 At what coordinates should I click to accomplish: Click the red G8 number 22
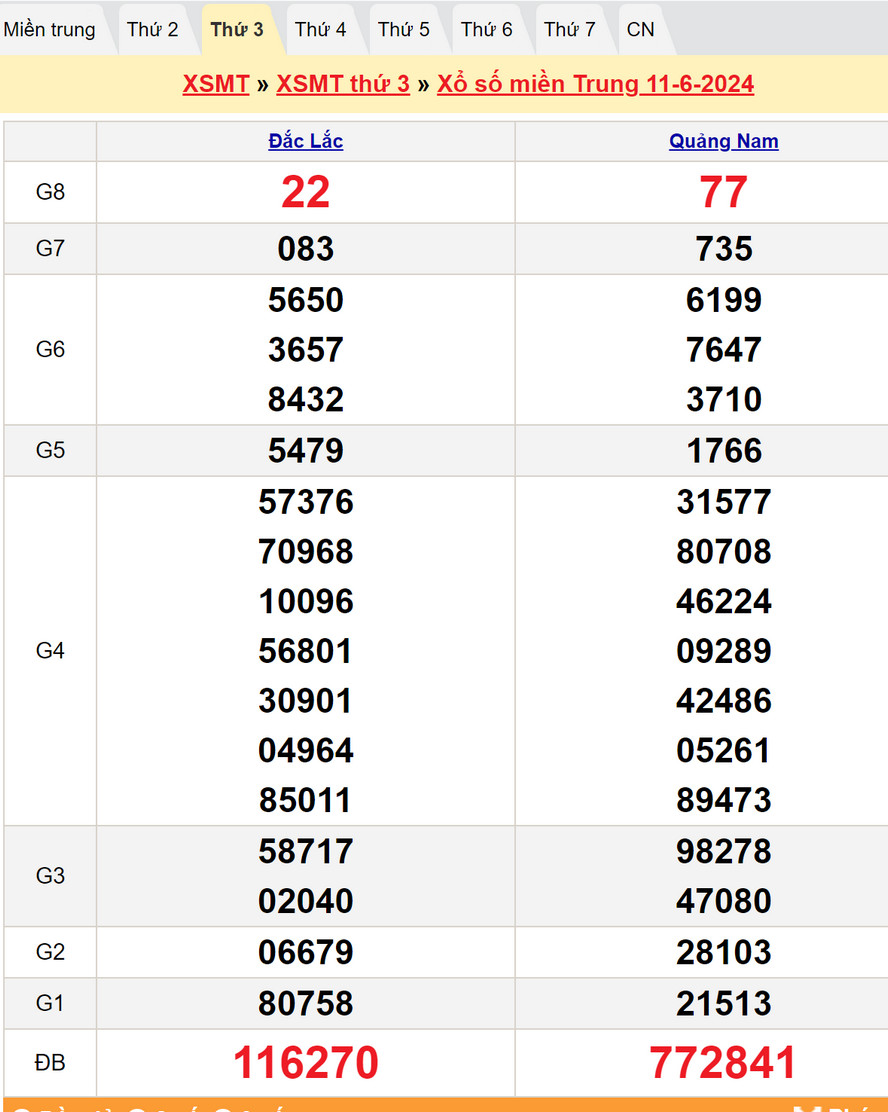306,192
